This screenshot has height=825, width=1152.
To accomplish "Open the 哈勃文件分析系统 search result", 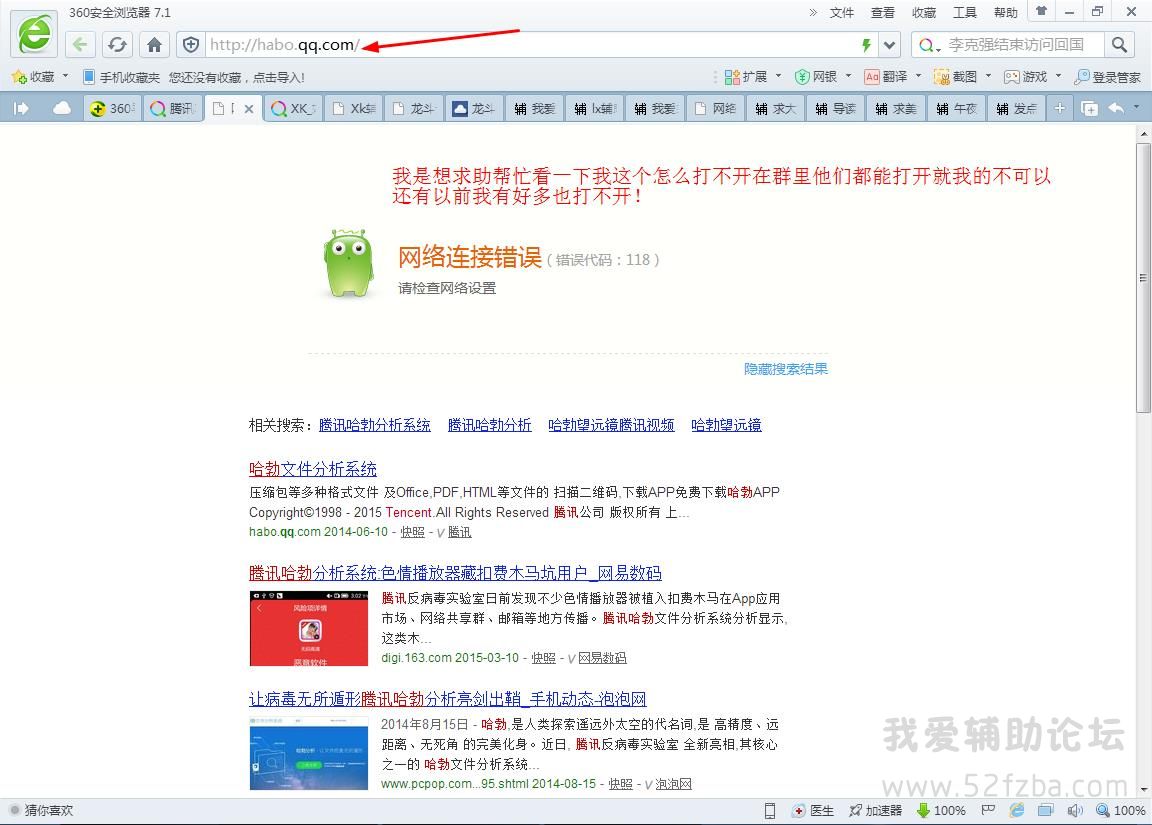I will [313, 469].
